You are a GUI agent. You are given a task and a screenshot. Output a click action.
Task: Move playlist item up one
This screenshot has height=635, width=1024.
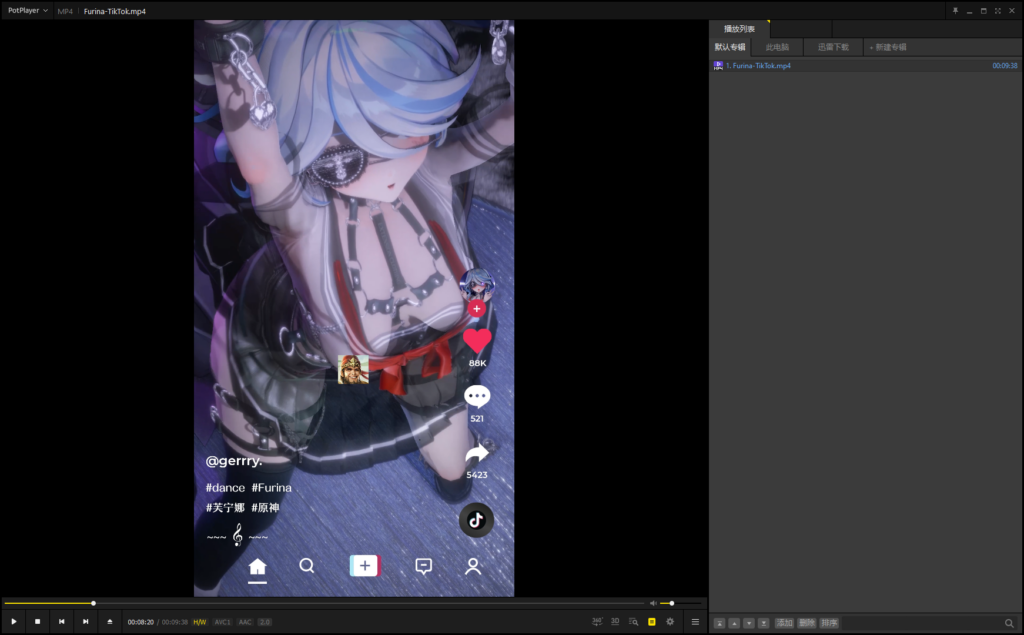click(x=734, y=623)
